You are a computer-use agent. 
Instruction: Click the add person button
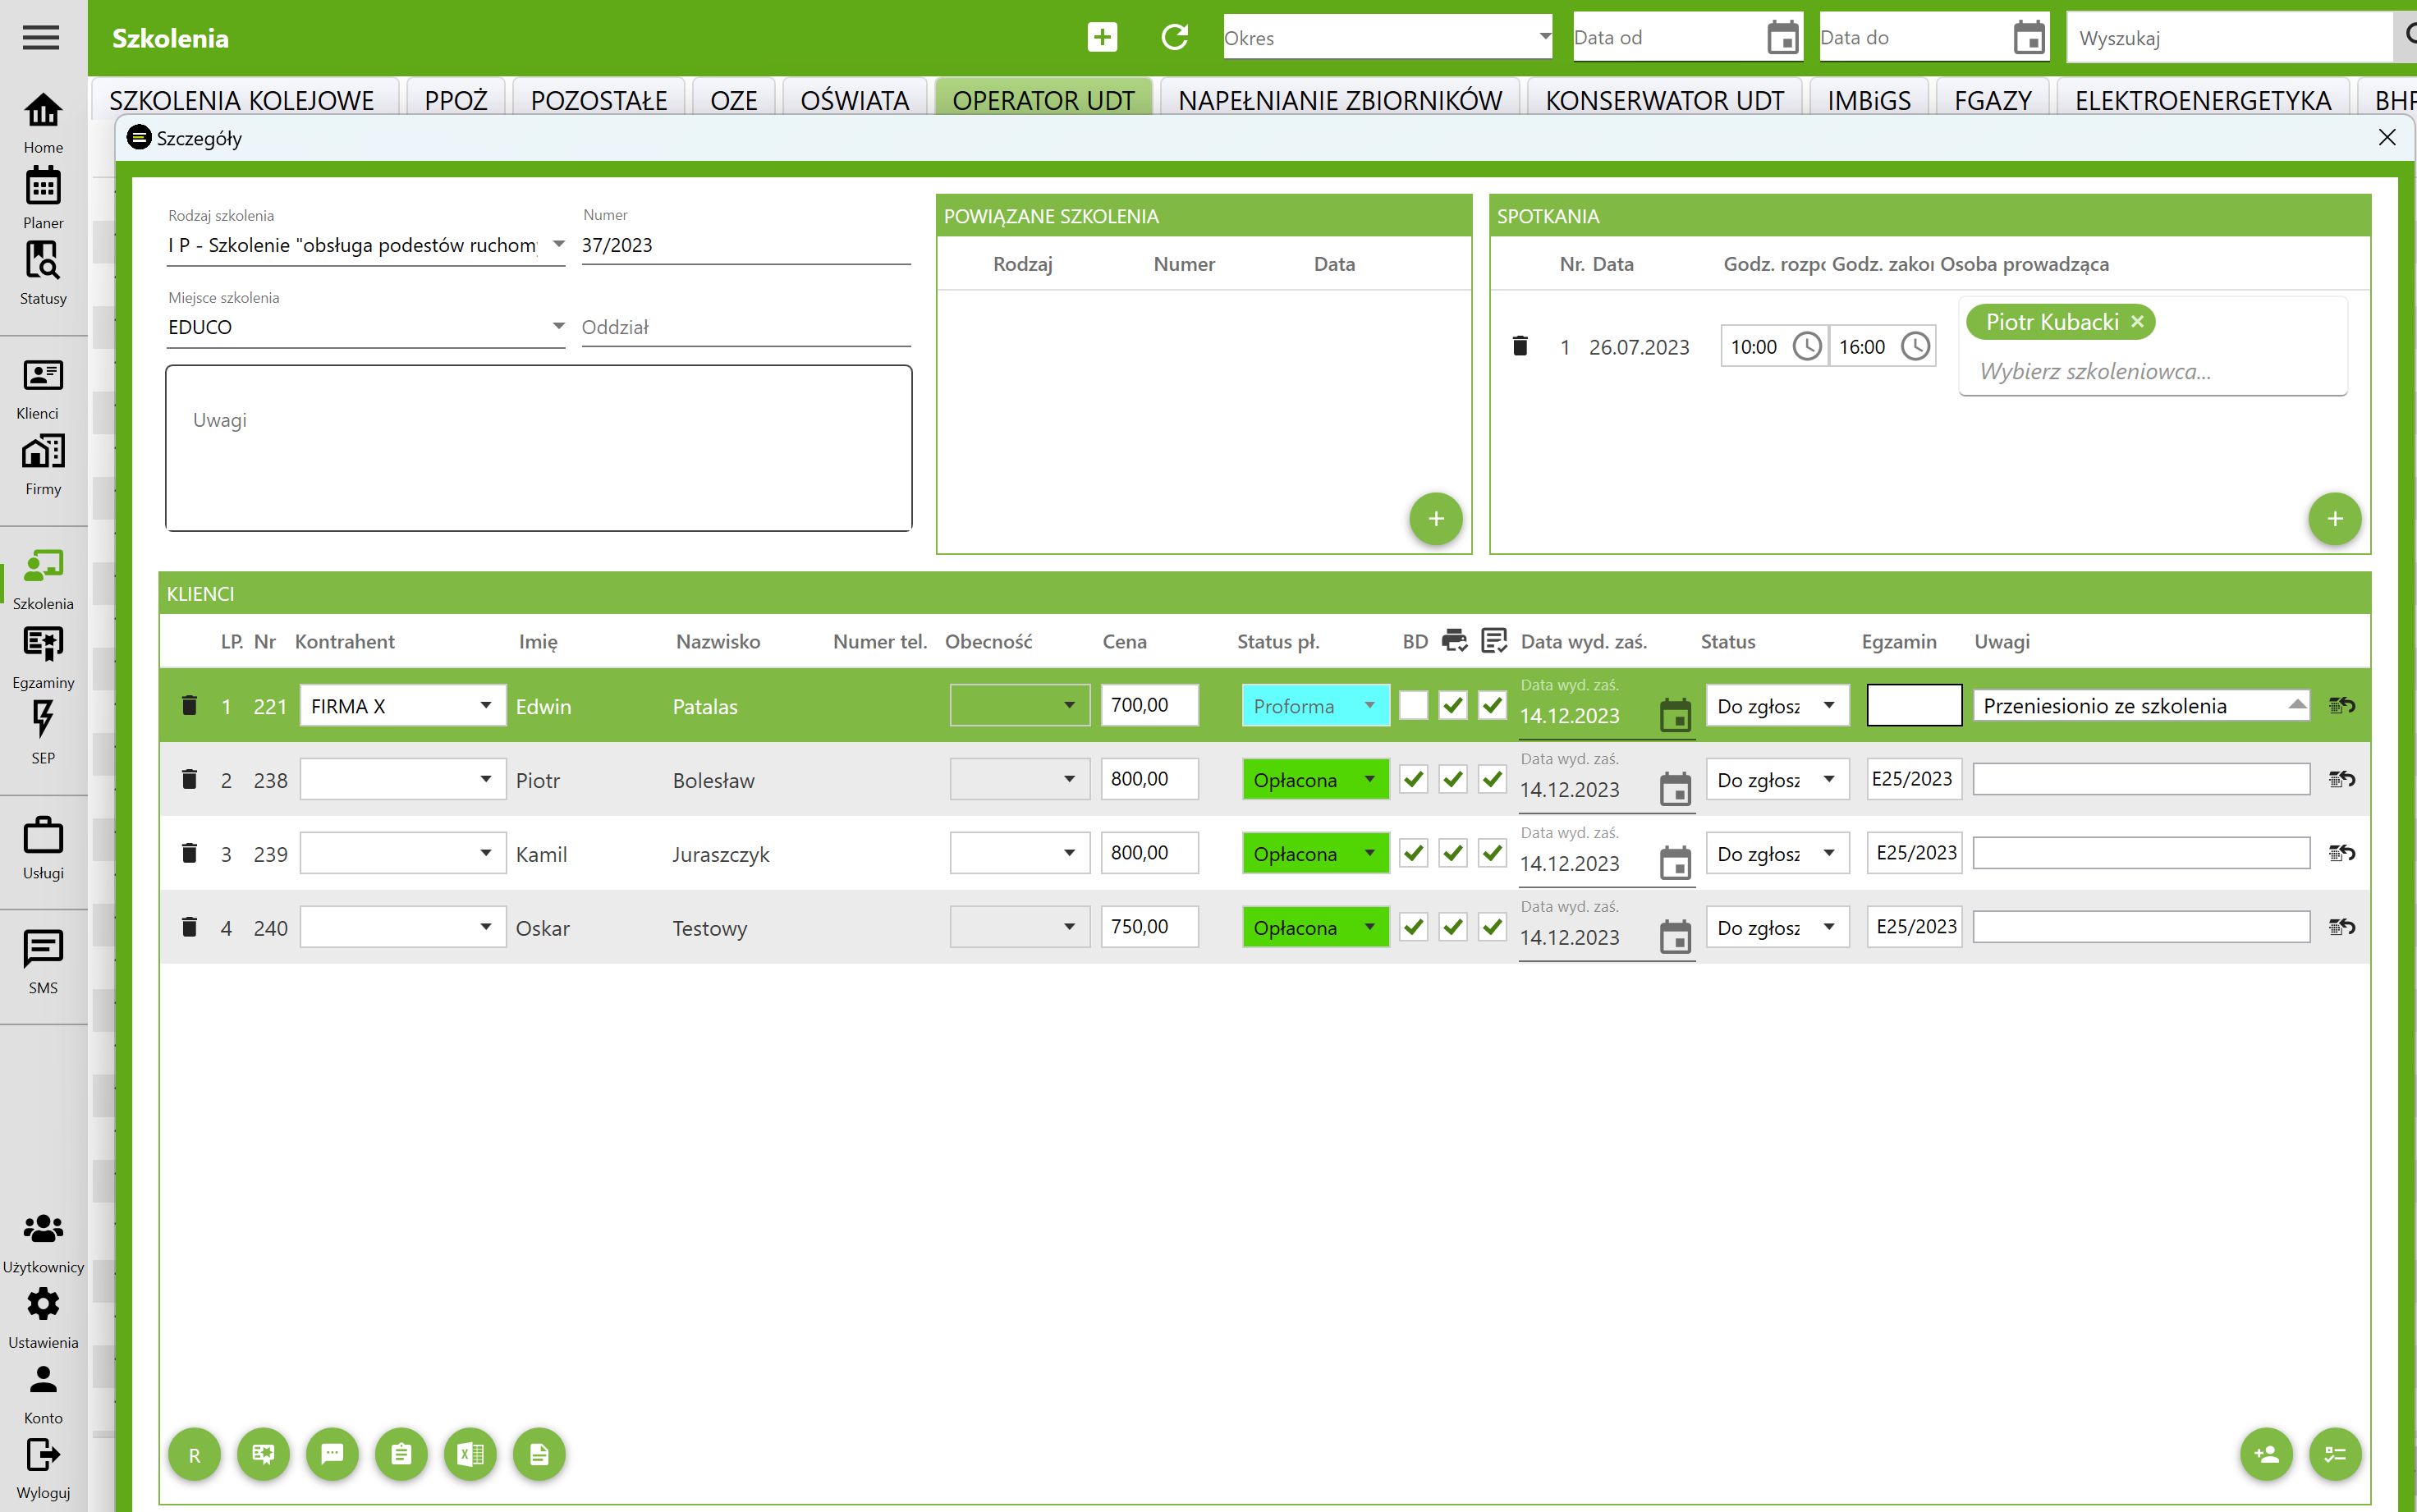(x=2266, y=1454)
